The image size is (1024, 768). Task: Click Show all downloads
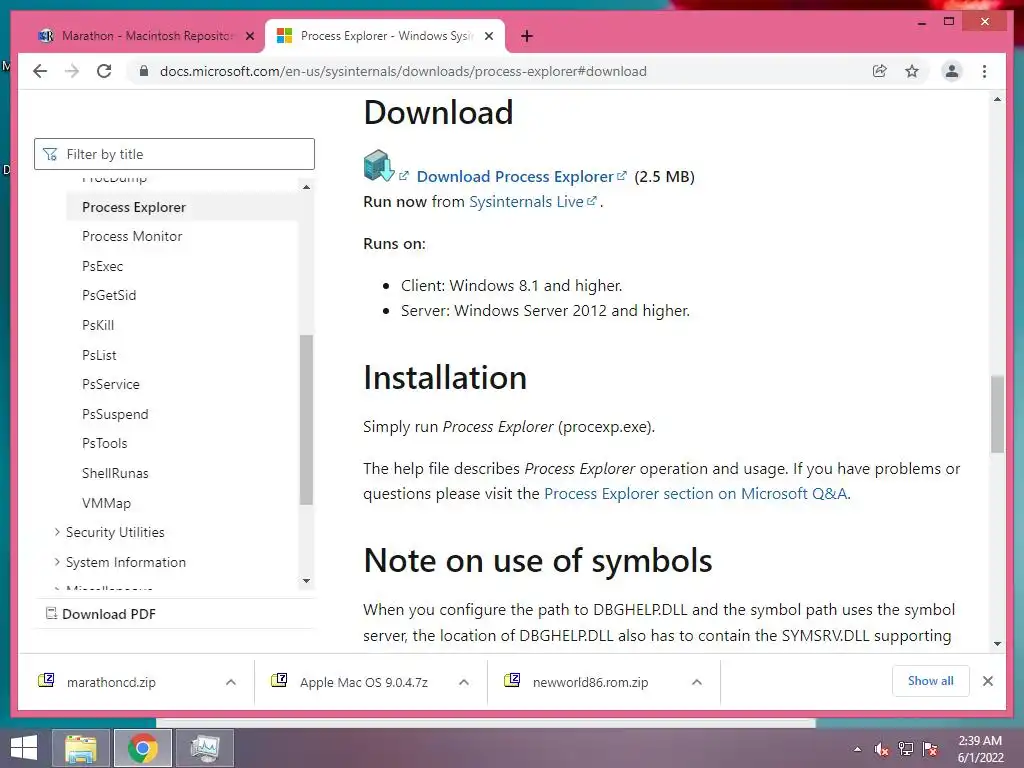point(931,681)
